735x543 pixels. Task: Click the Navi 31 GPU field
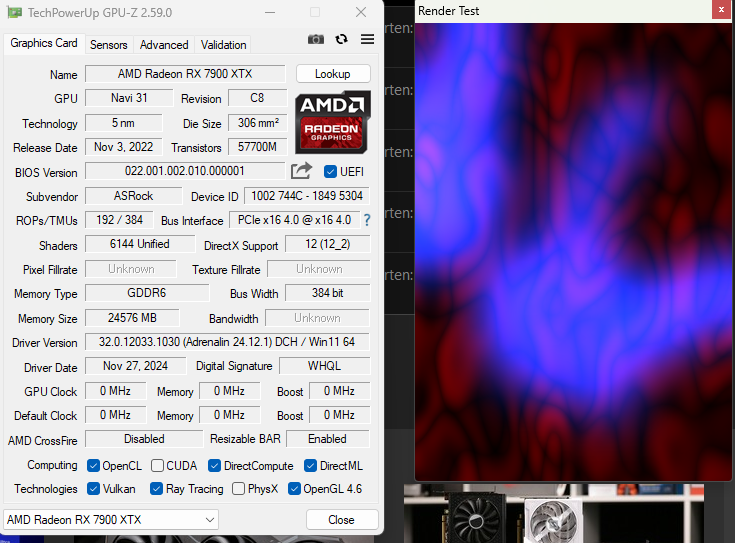click(129, 98)
